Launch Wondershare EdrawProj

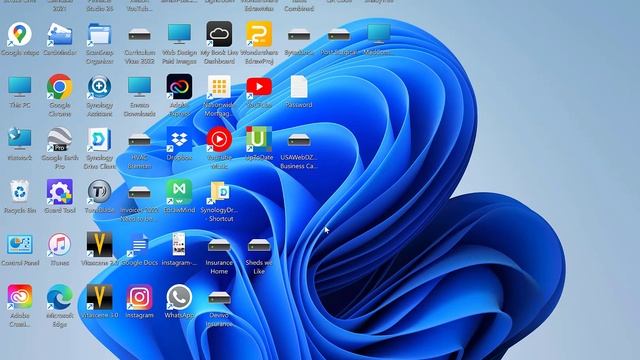tap(259, 34)
